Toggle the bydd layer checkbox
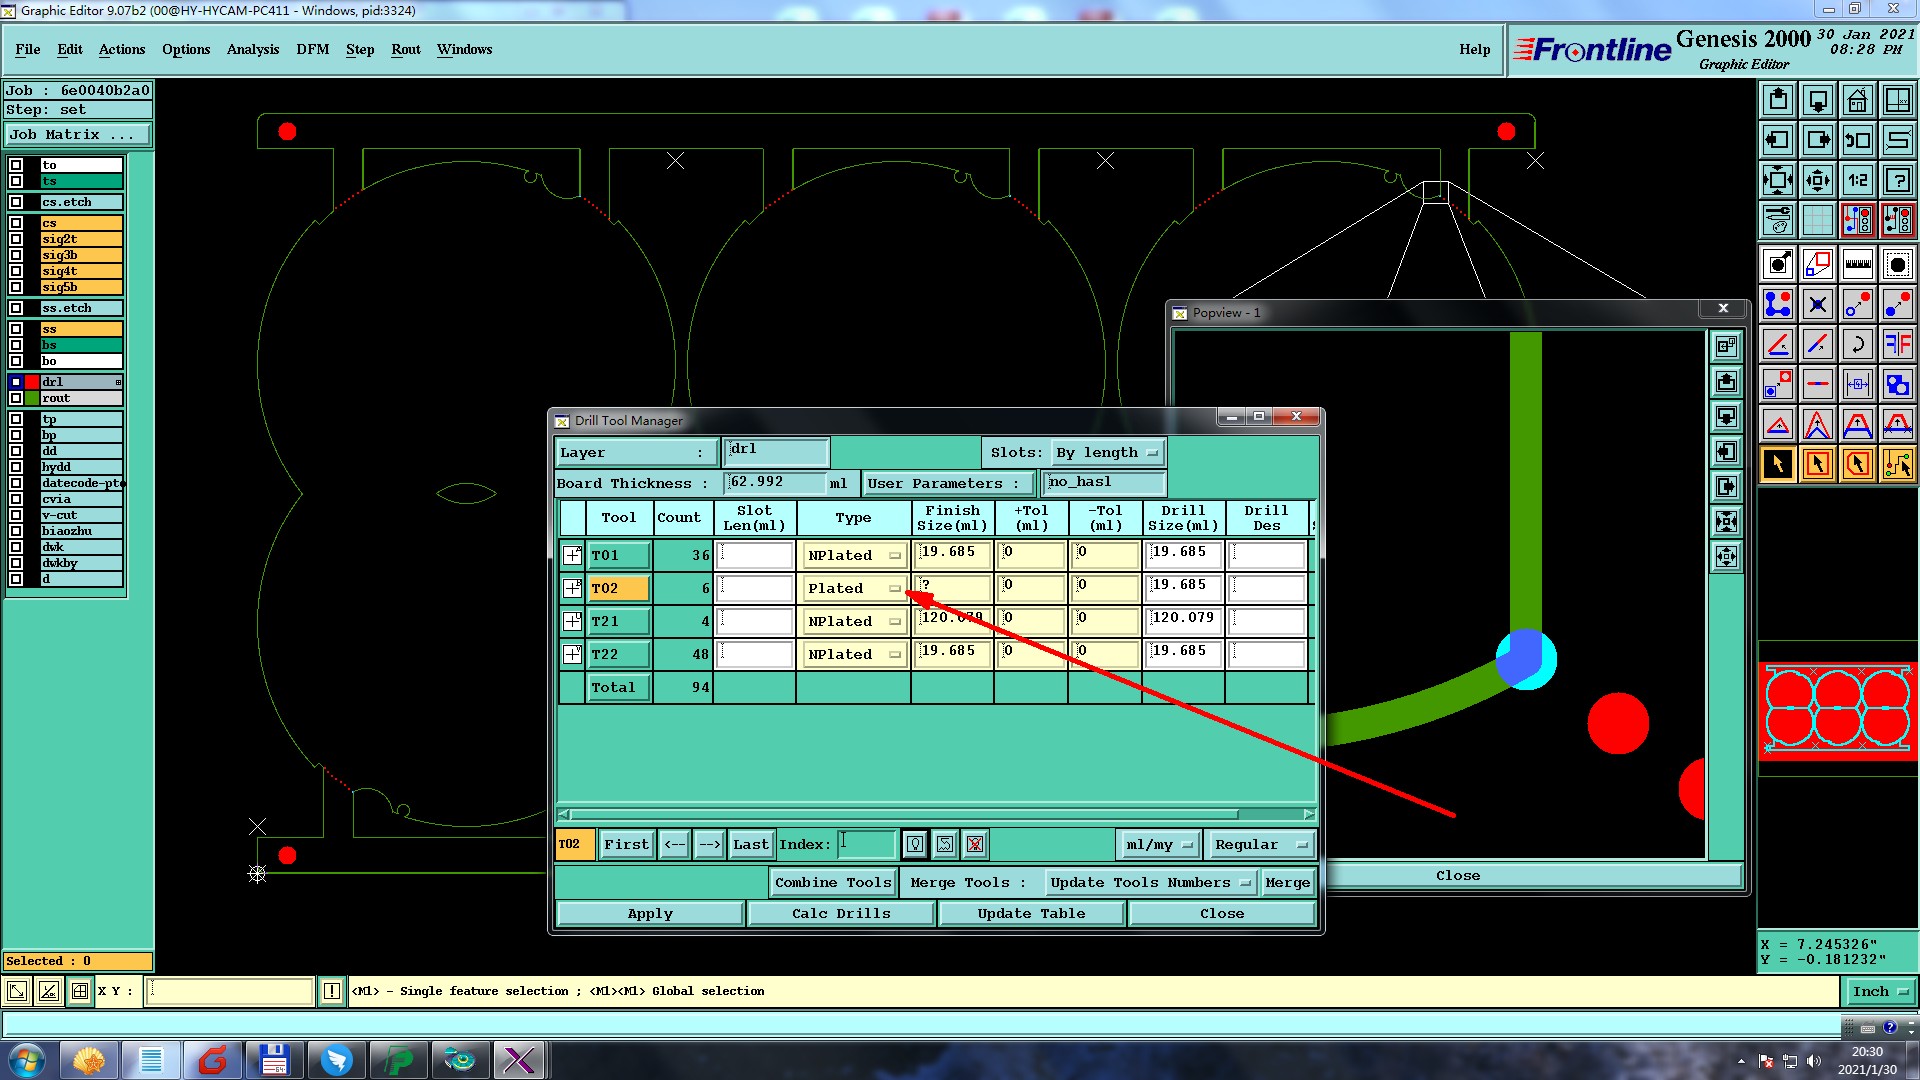 point(16,467)
